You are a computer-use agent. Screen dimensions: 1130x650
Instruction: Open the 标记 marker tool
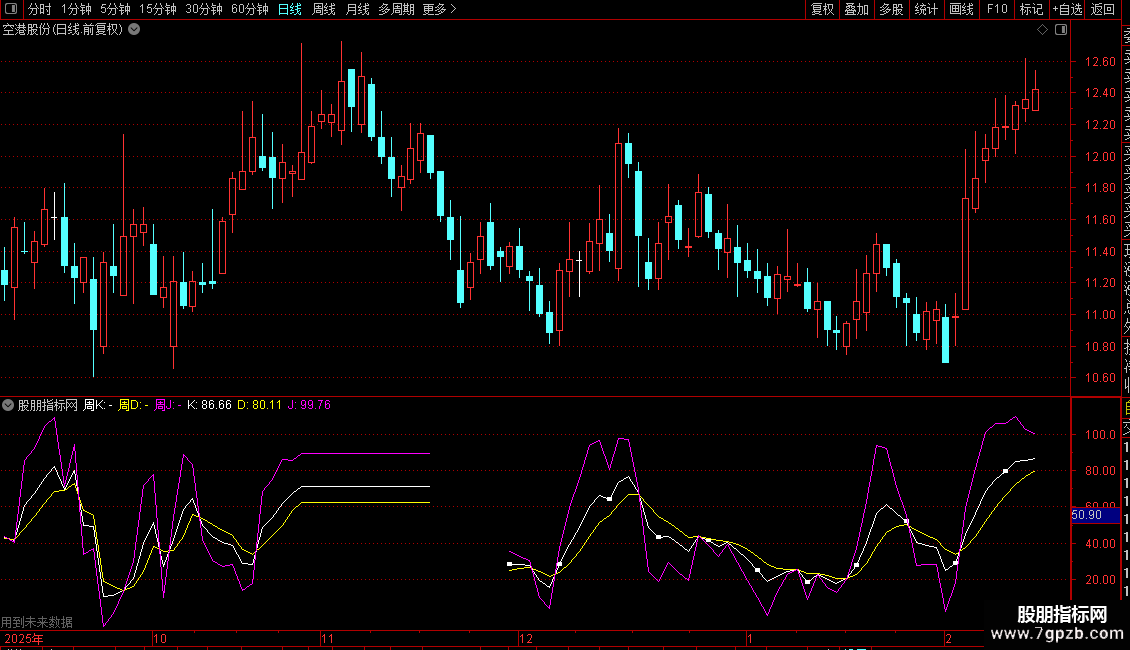pos(1030,9)
